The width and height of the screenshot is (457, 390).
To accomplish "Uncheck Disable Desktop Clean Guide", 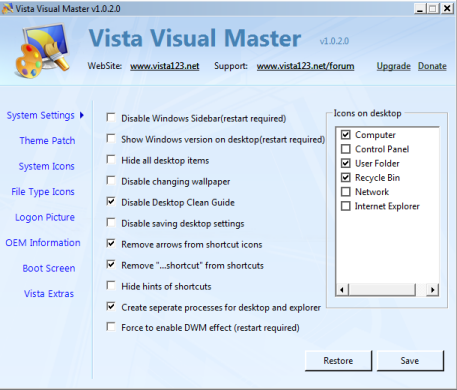I will pos(111,202).
